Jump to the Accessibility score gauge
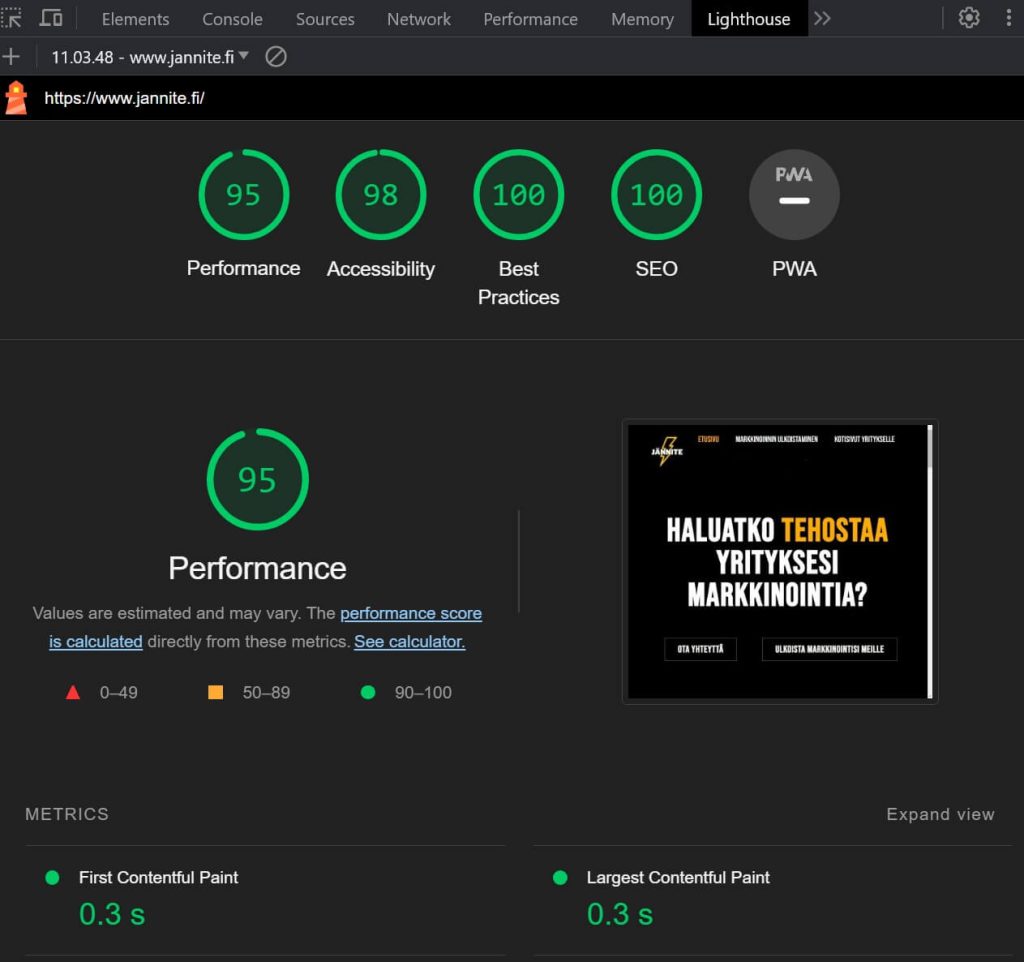The width and height of the screenshot is (1024, 962). coord(381,195)
